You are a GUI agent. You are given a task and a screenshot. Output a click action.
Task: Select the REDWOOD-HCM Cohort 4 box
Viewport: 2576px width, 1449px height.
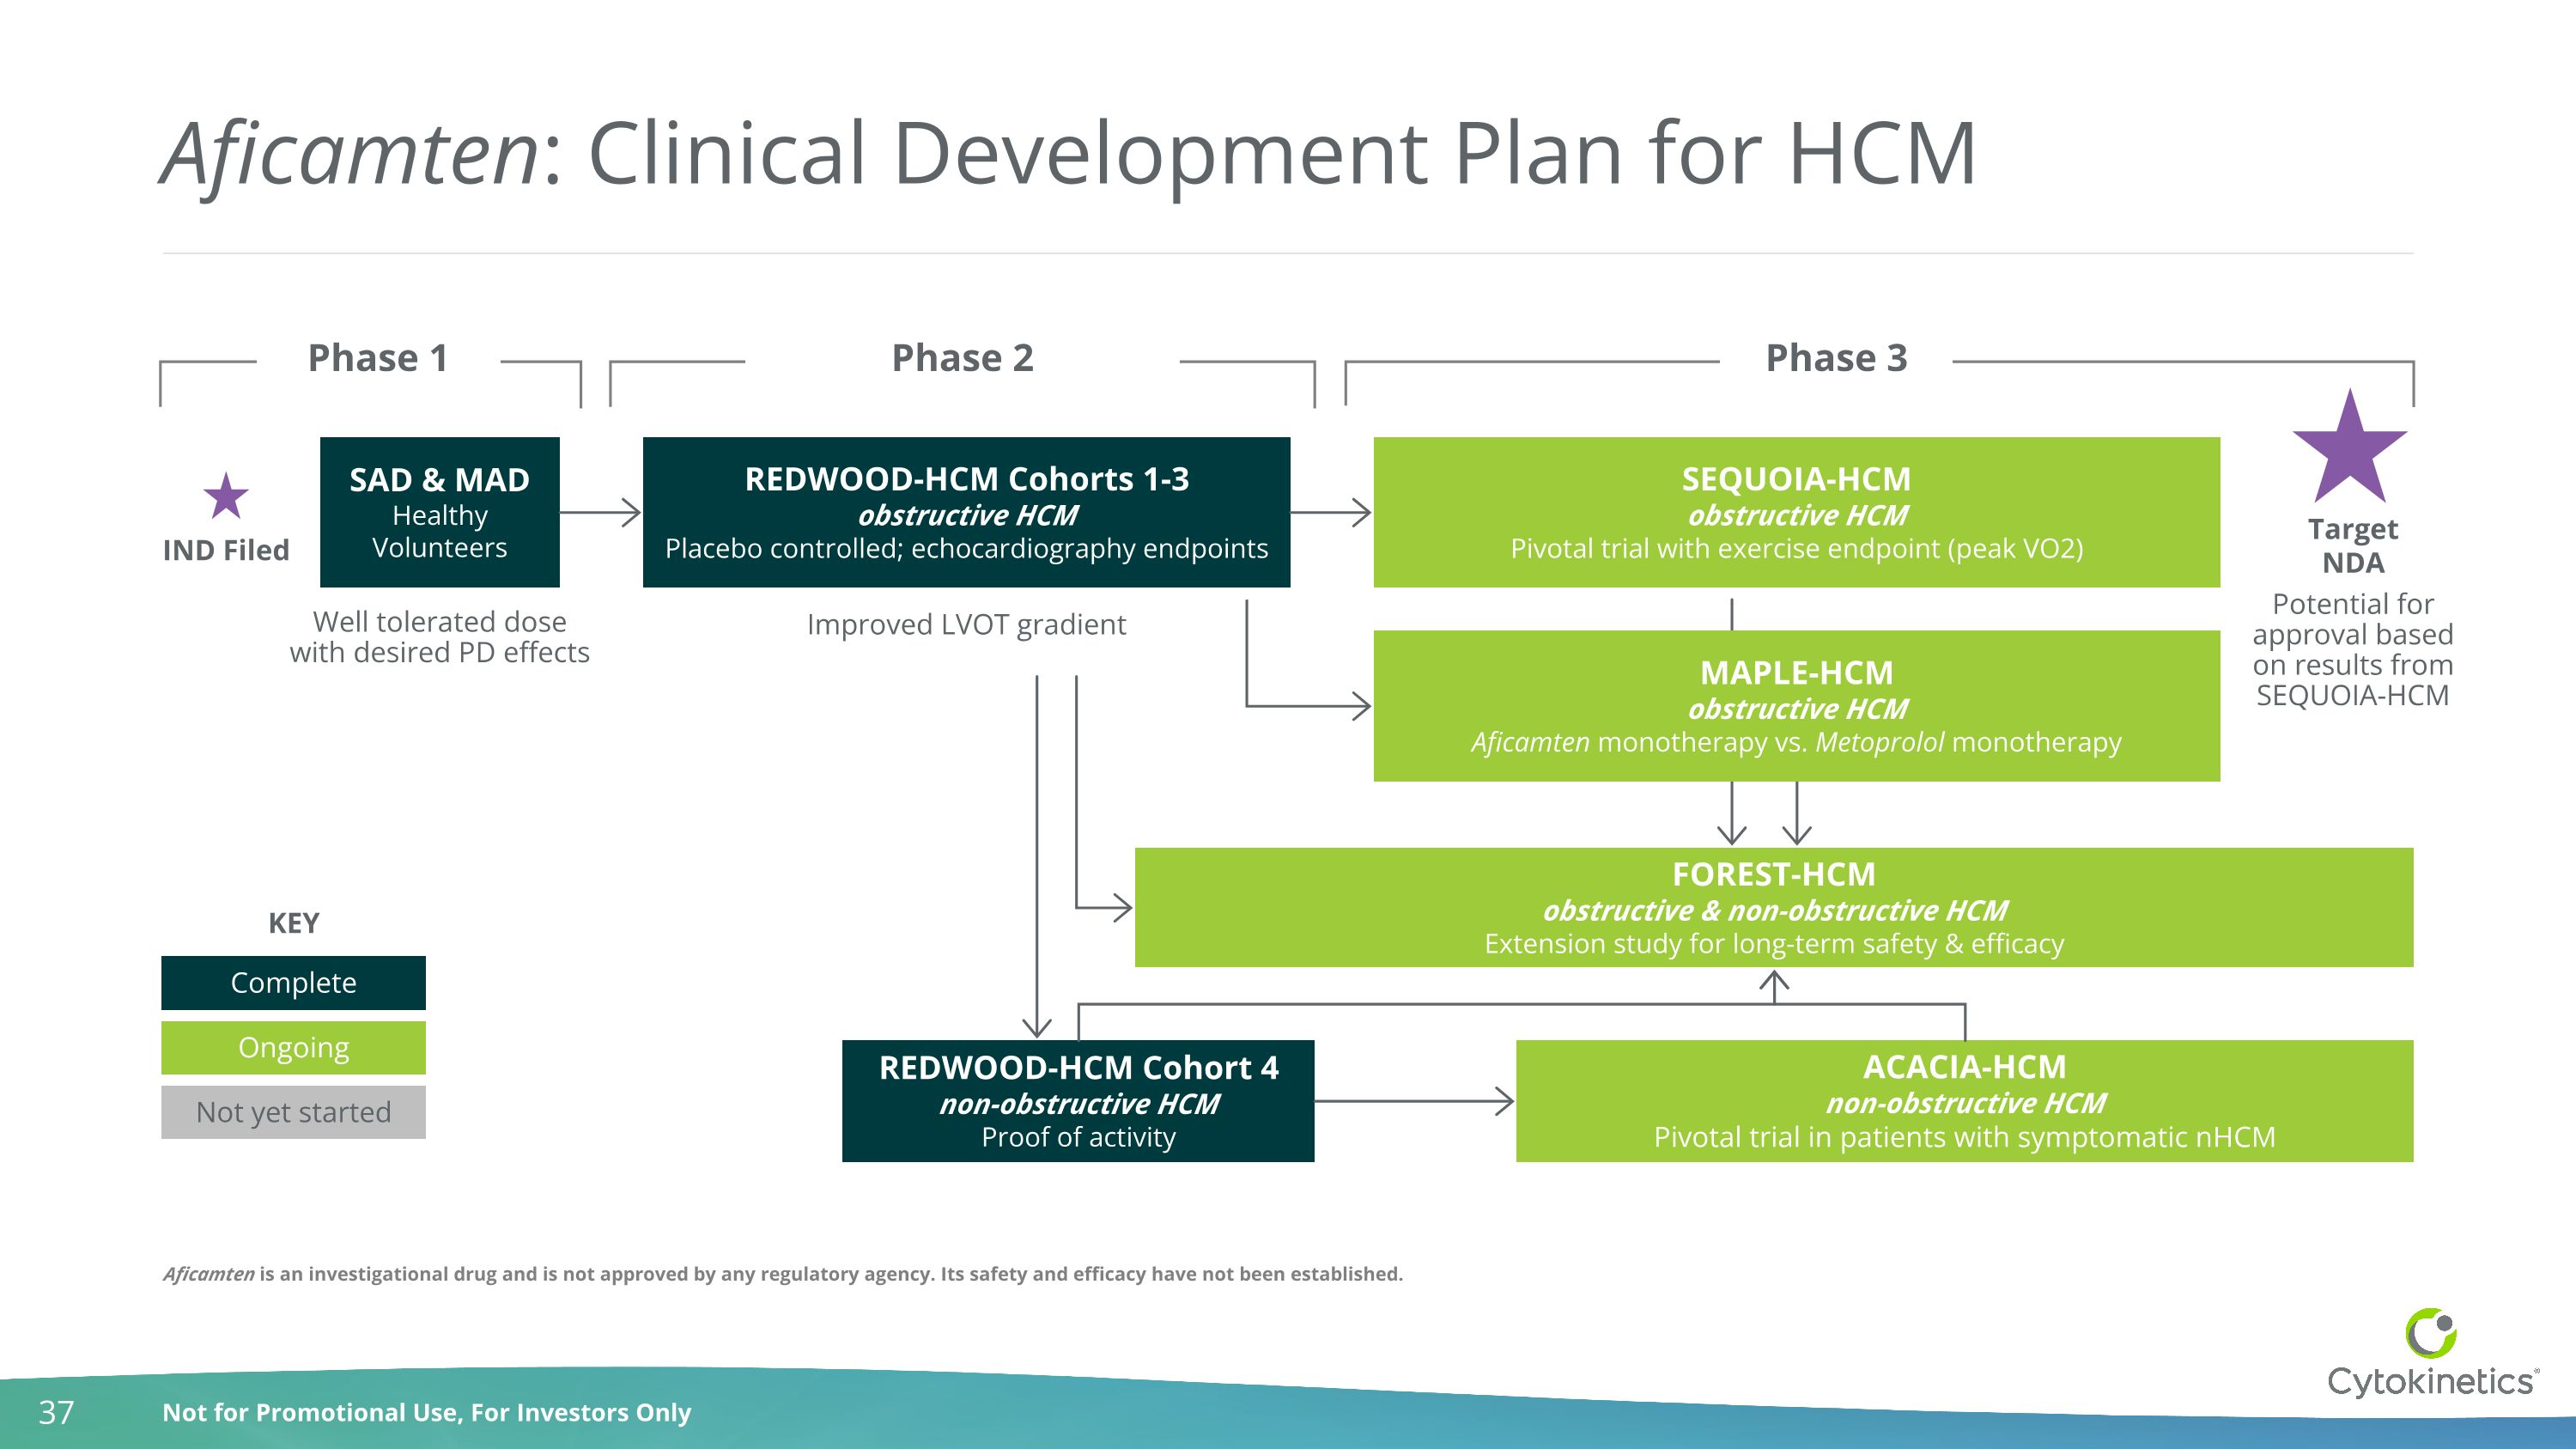1078,1101
